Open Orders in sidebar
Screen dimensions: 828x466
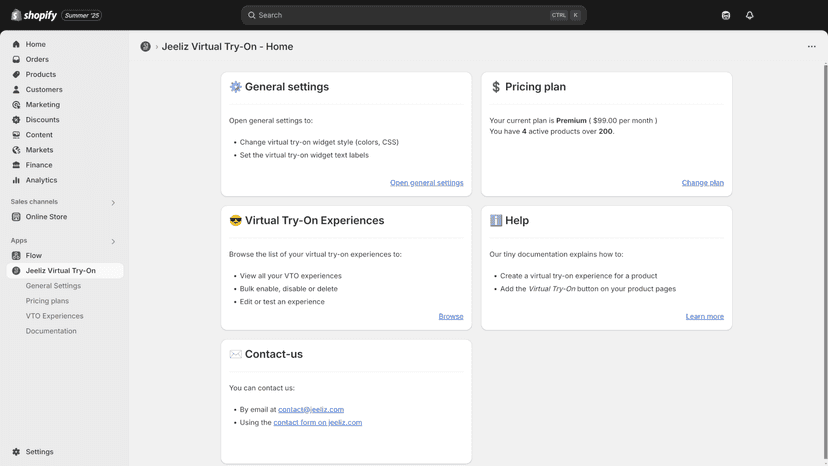pyautogui.click(x=37, y=59)
